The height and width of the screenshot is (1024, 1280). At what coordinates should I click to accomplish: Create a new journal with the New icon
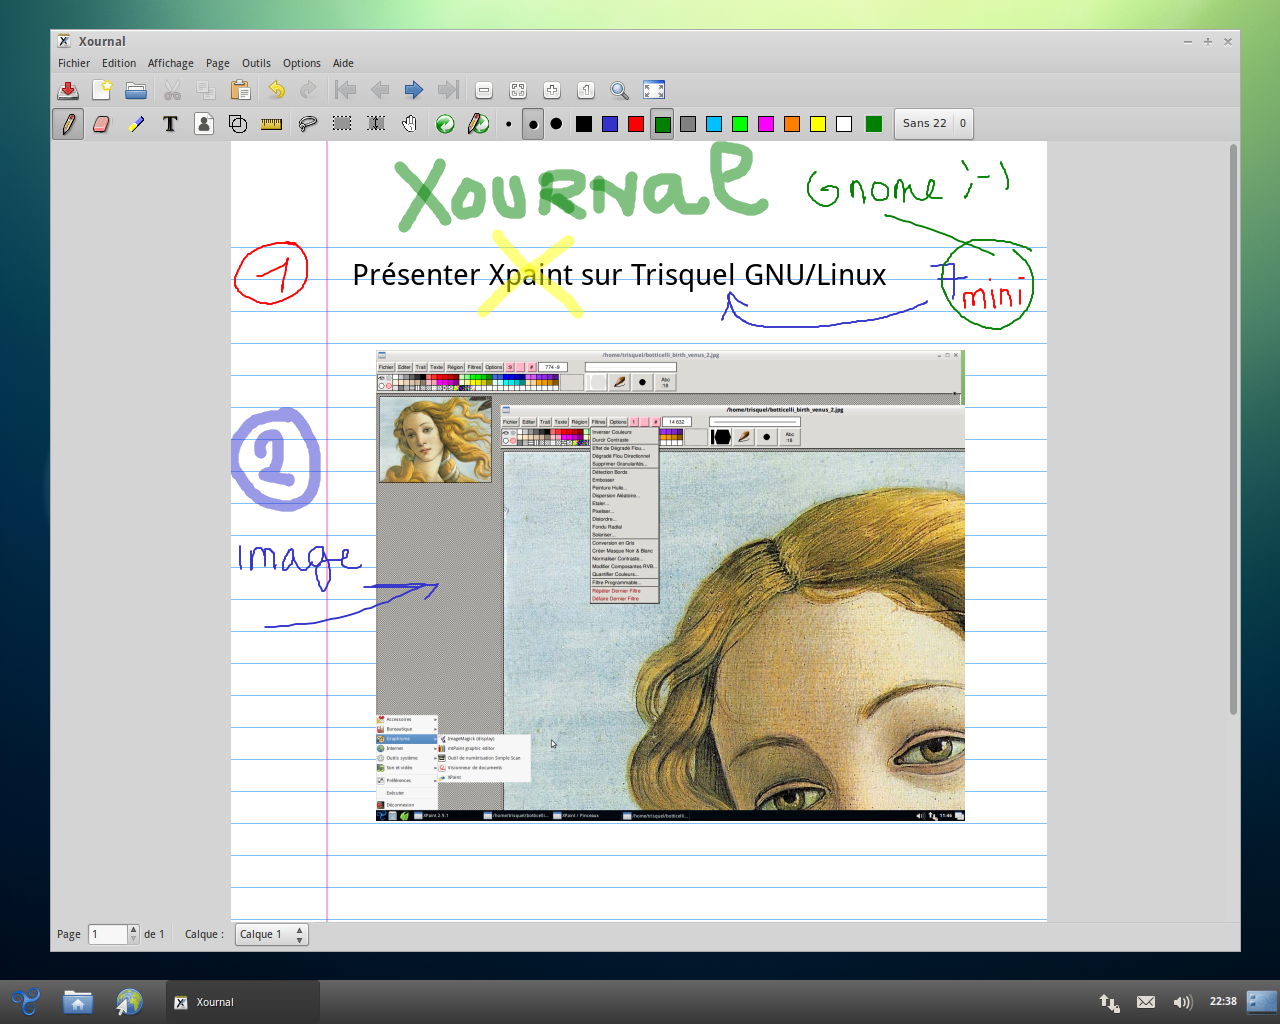point(102,90)
